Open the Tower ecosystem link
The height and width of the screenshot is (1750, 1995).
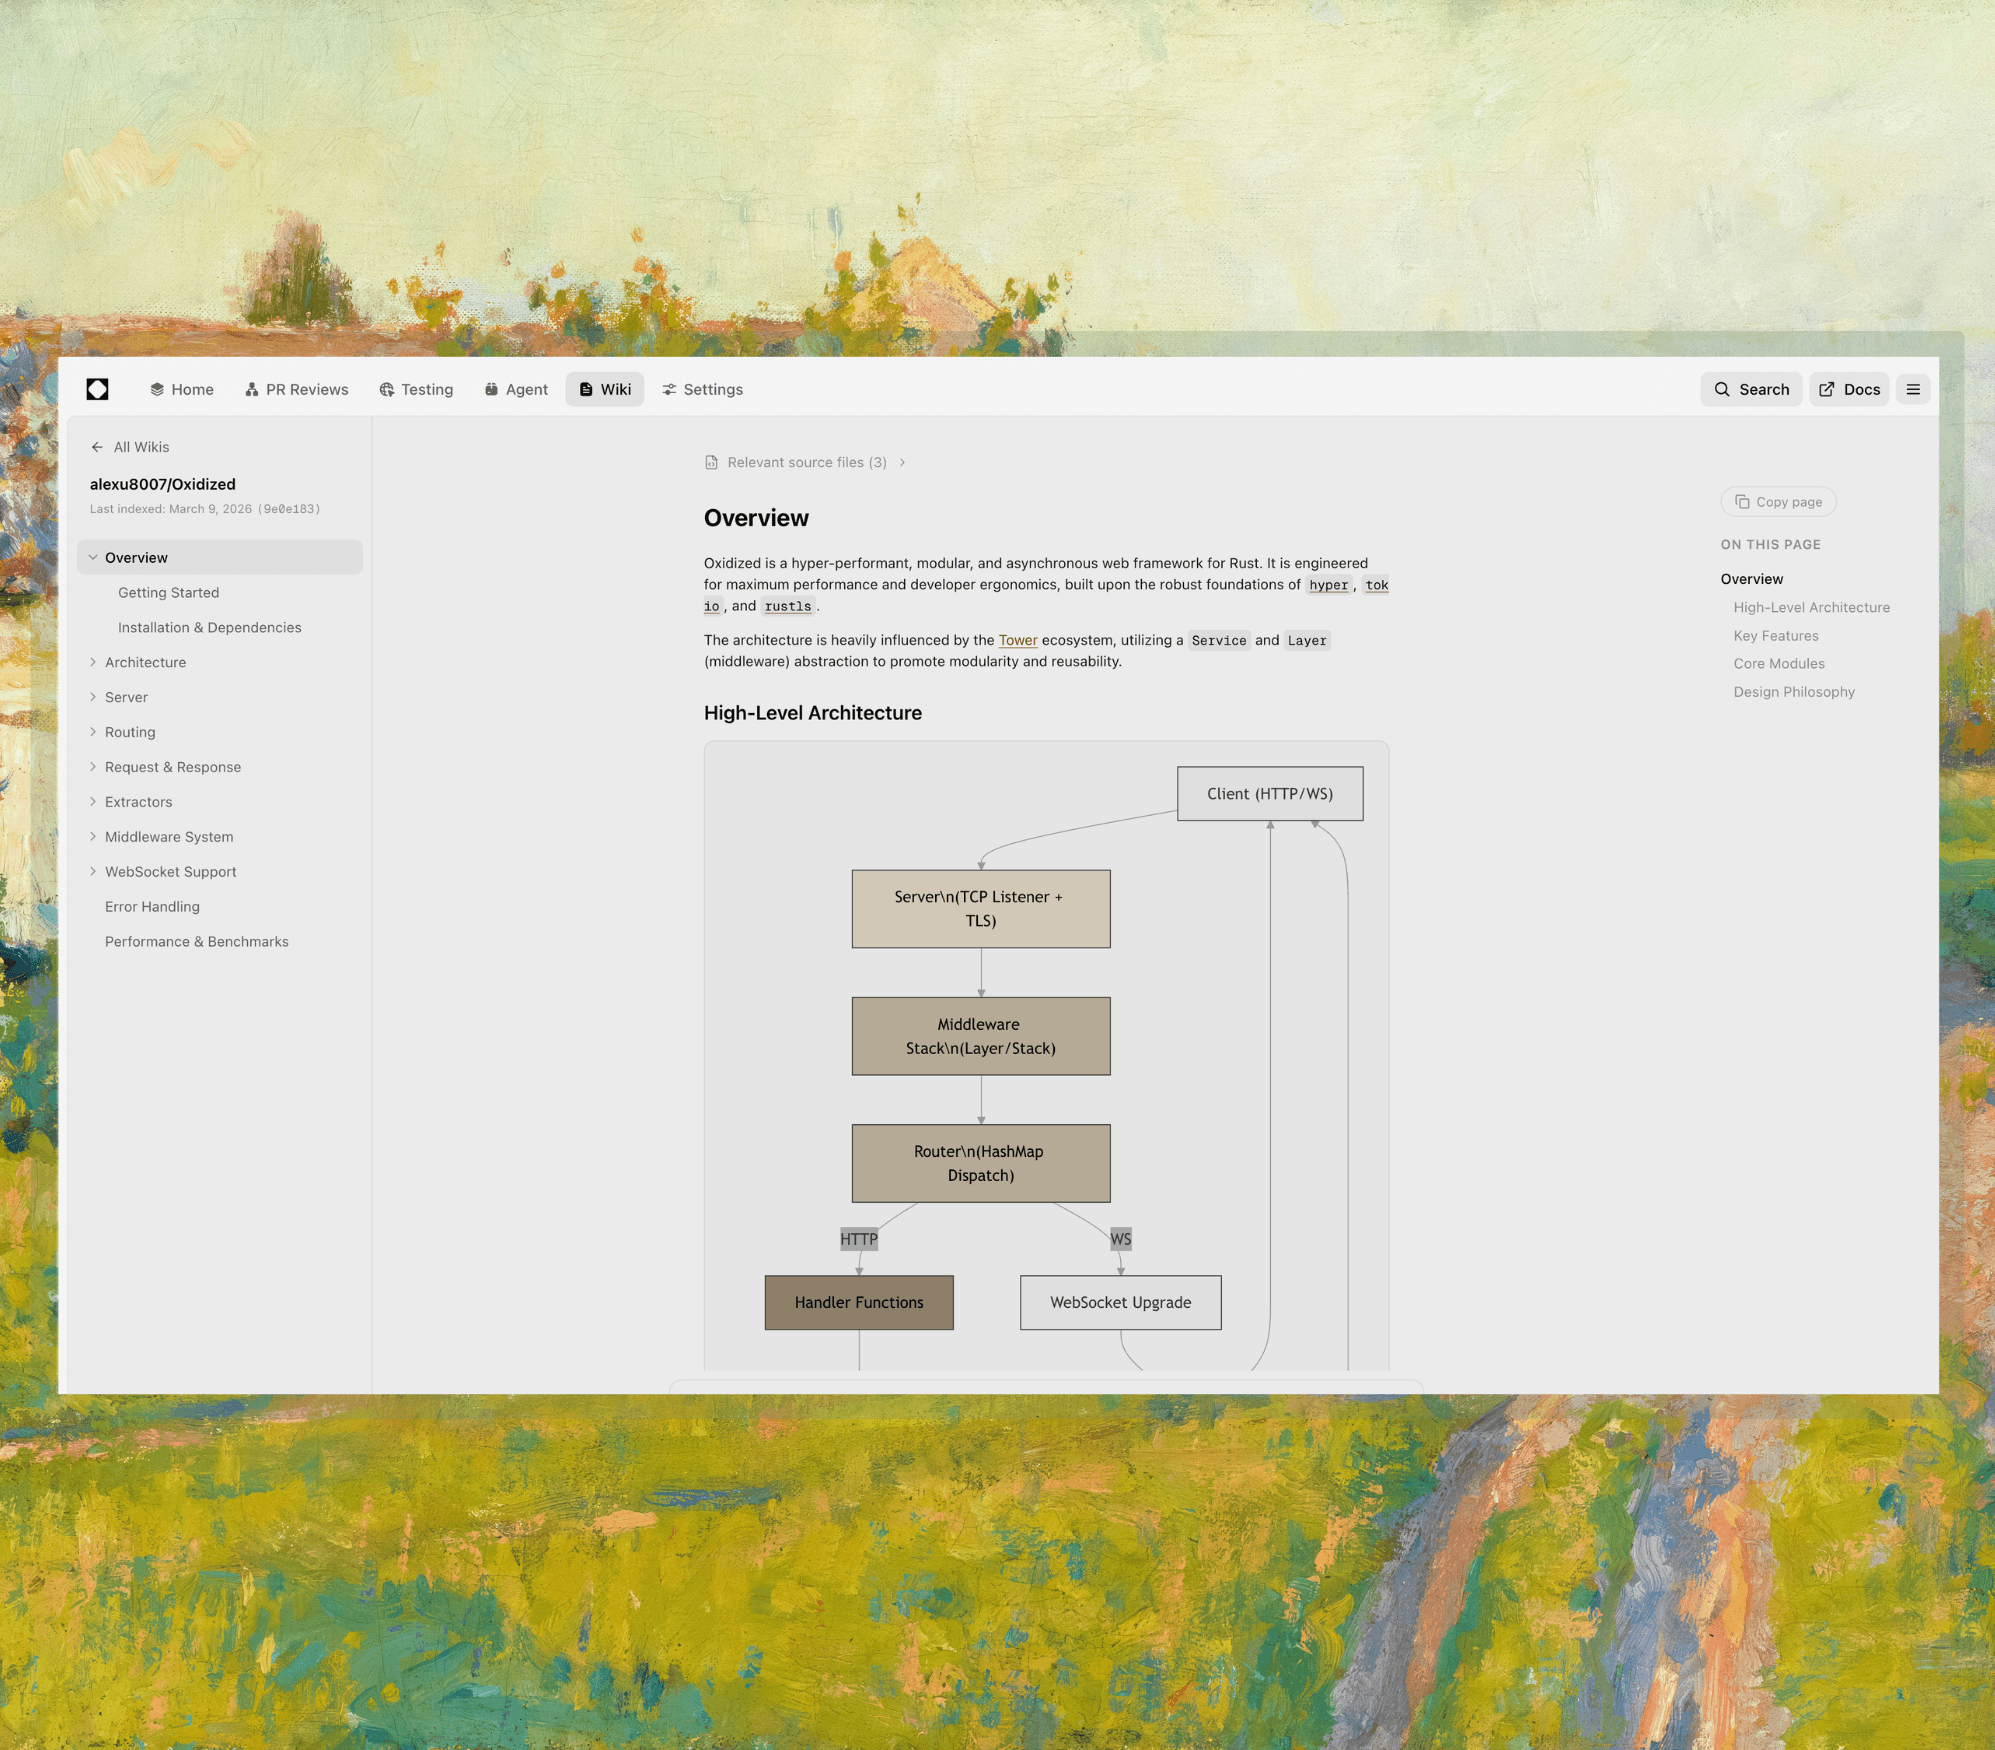pyautogui.click(x=1017, y=640)
